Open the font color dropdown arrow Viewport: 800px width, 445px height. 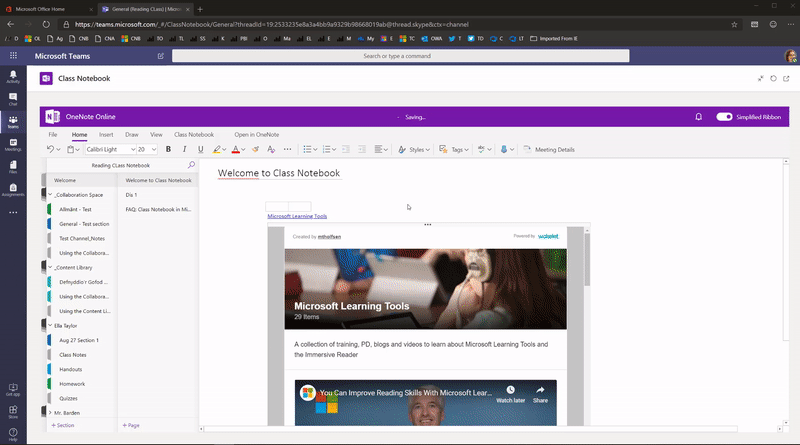pyautogui.click(x=243, y=150)
